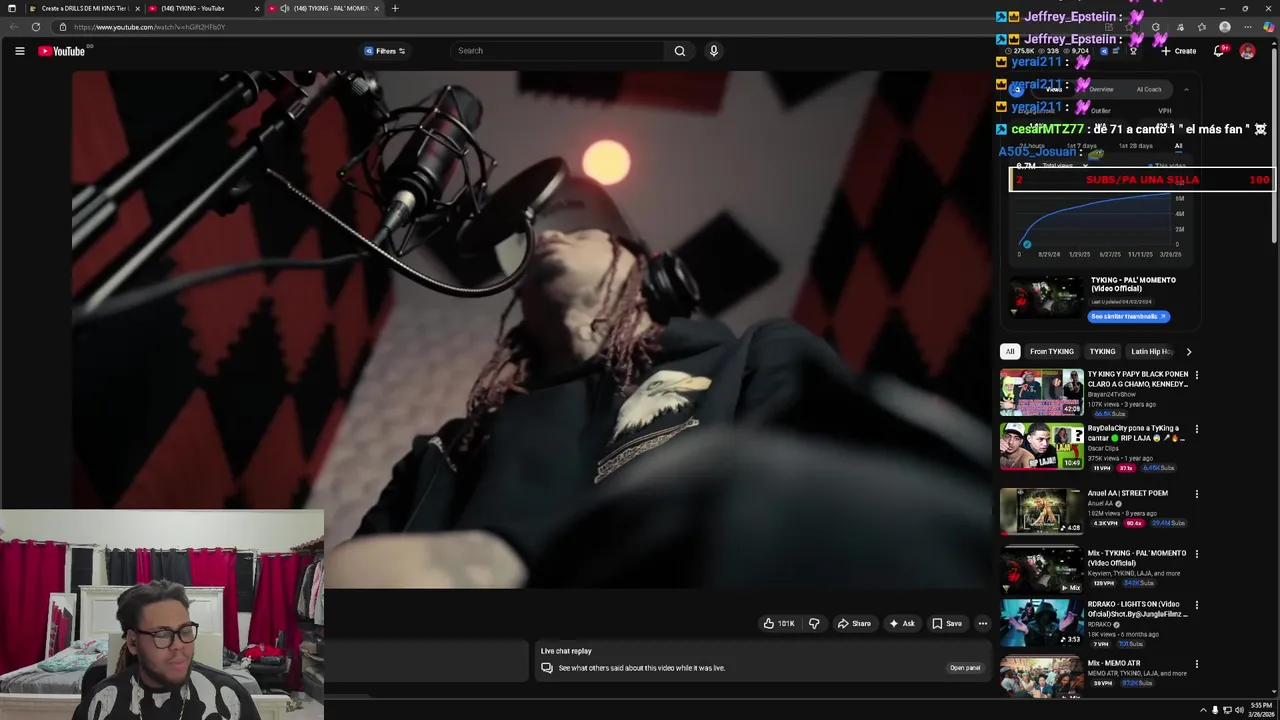The height and width of the screenshot is (720, 1280).
Task: Save the video to a playlist
Action: (946, 623)
